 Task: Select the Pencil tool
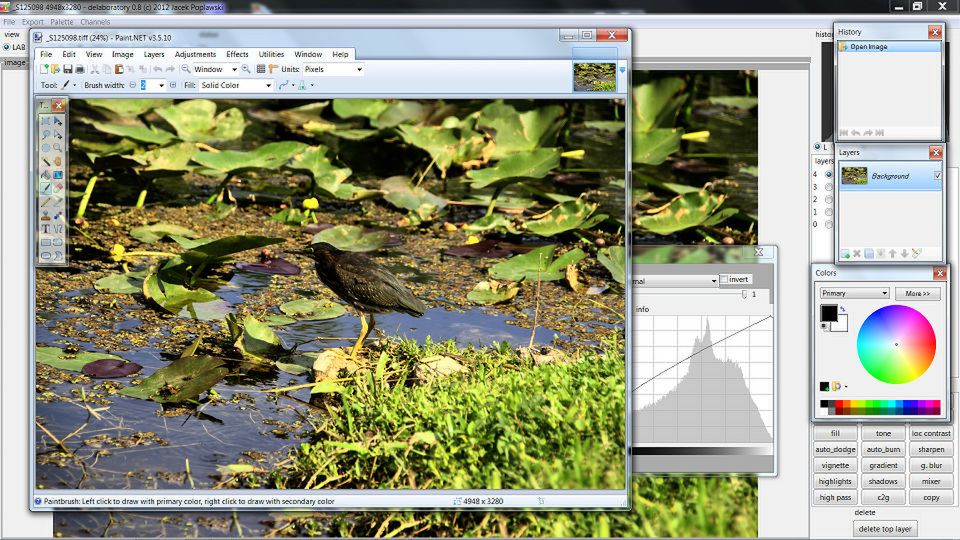46,201
